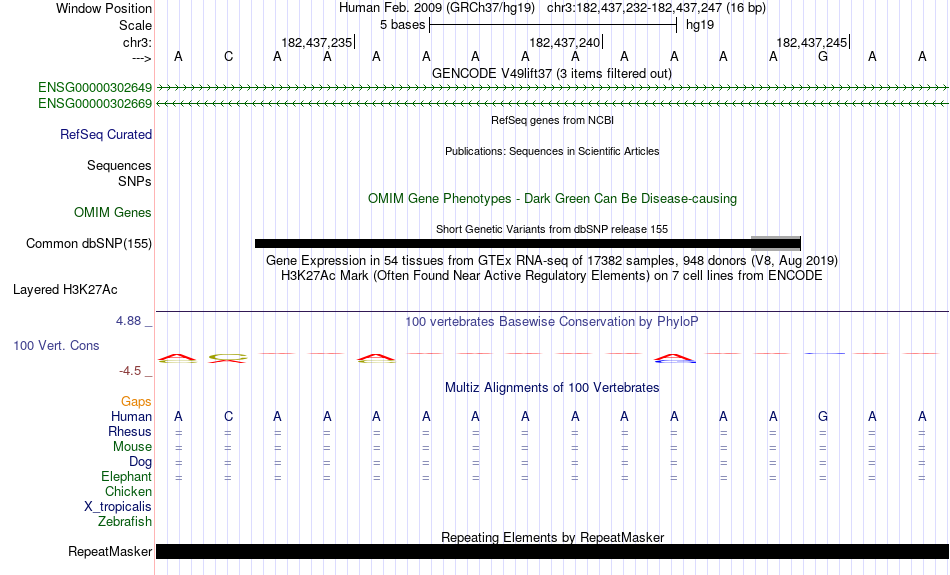Click Repeating Elements by RepeatMasker title
The height and width of the screenshot is (575, 950).
[553, 537]
